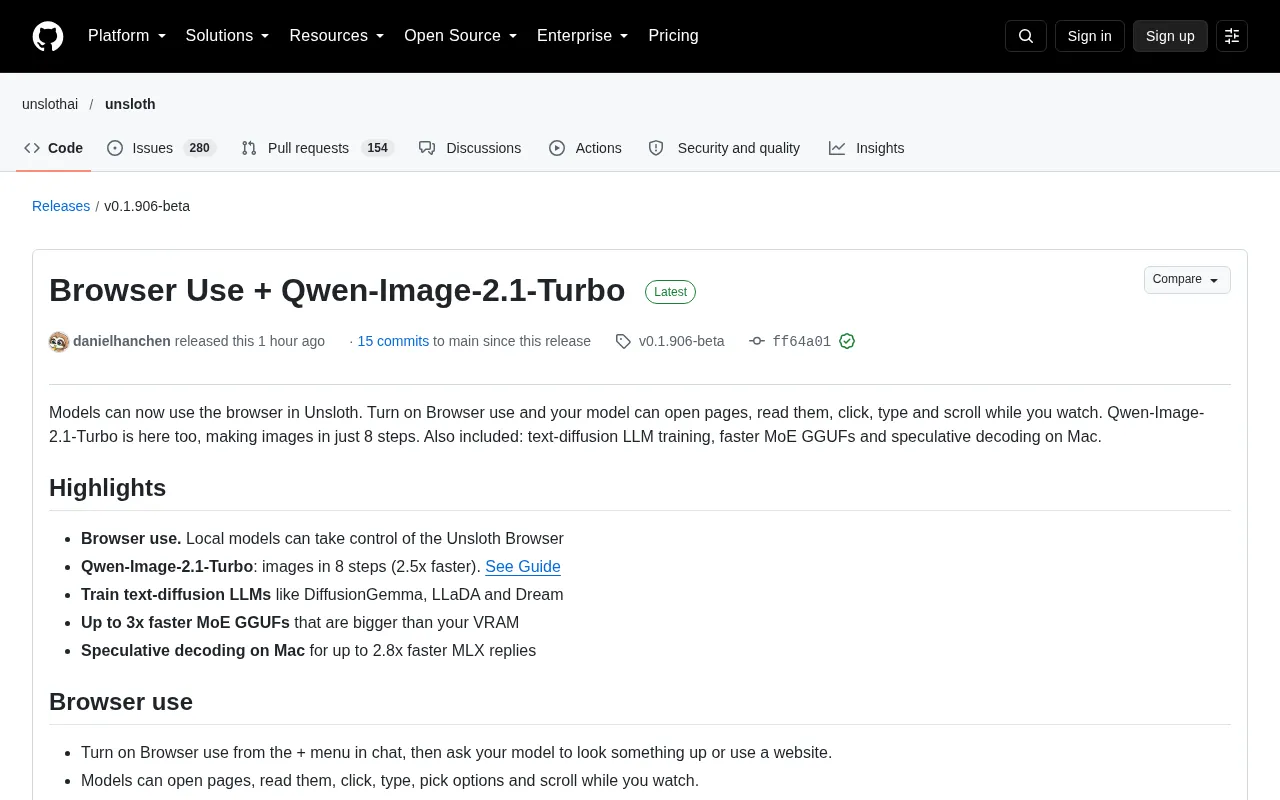The image size is (1280, 800).
Task: Click the Speculative decoding on Mac bullet
Action: [x=308, y=651]
